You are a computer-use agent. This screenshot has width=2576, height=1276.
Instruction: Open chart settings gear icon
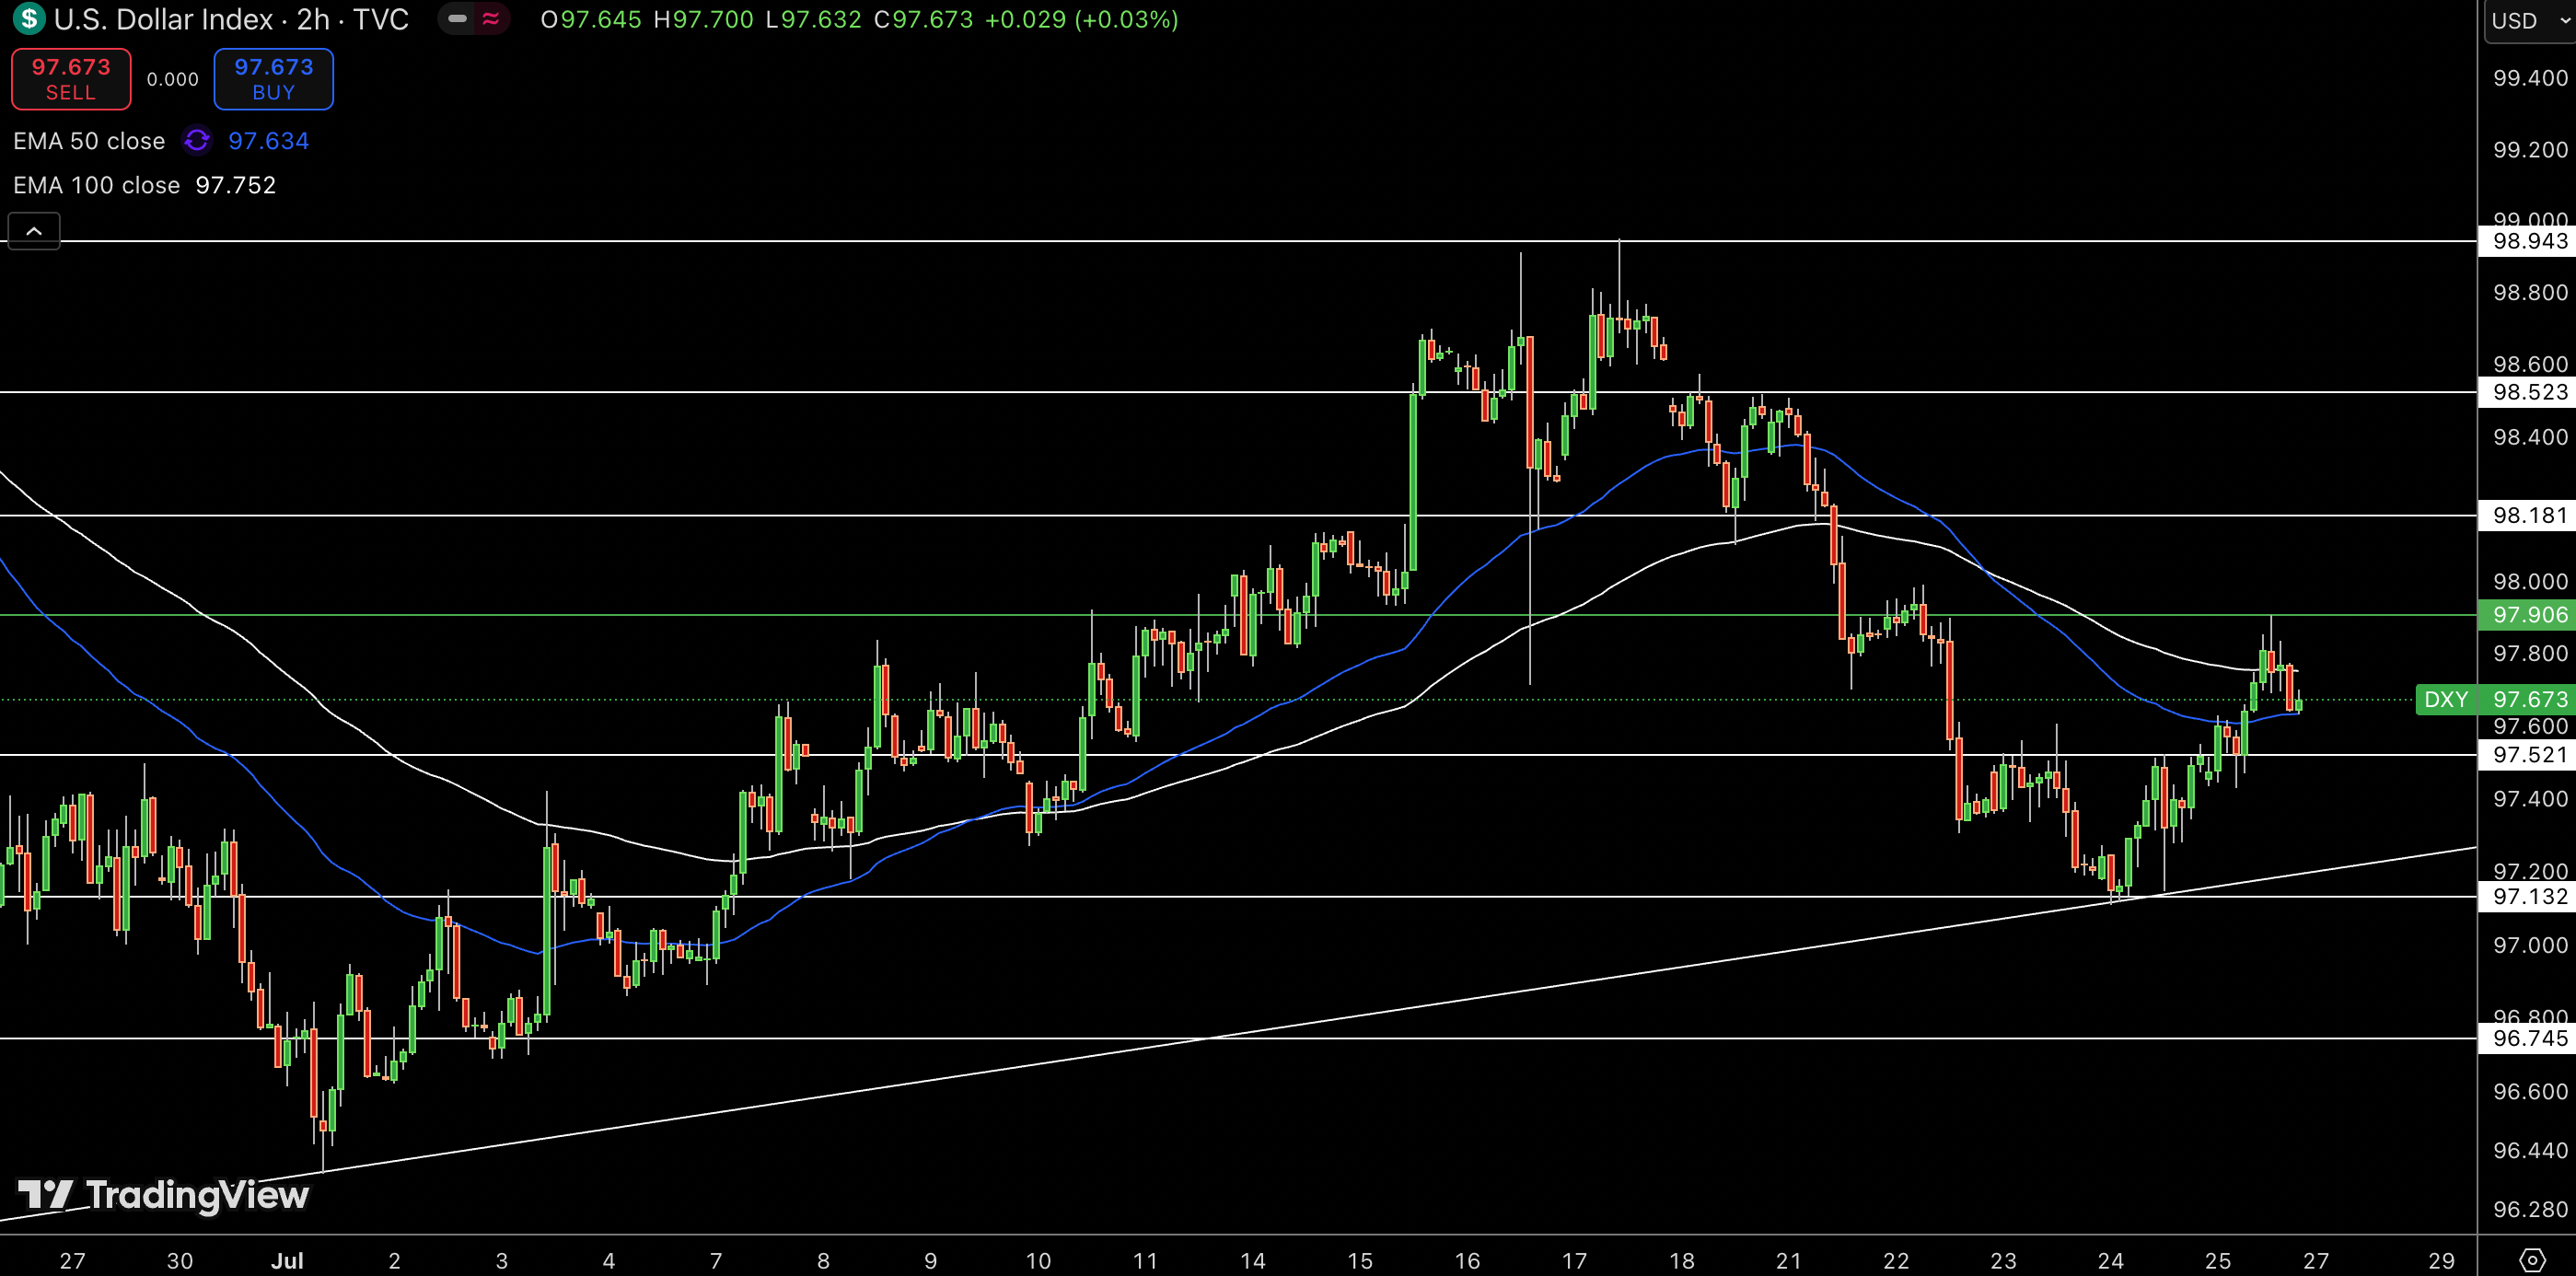coord(2532,1259)
